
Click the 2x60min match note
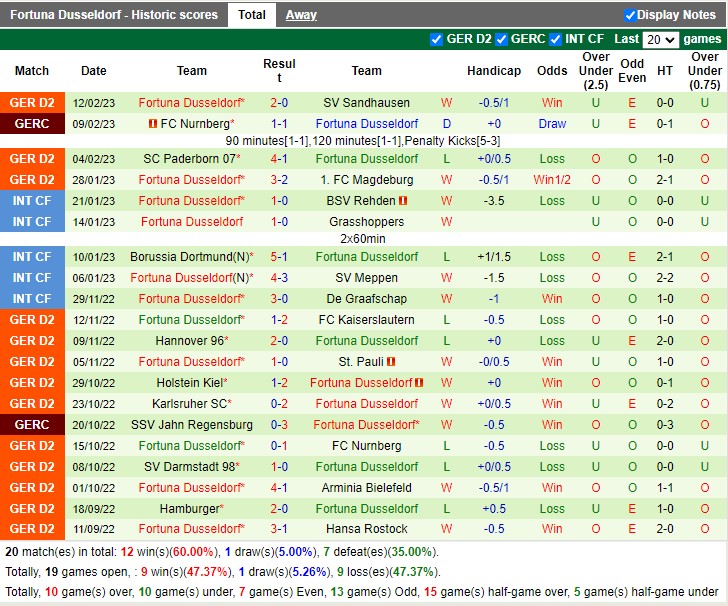[363, 239]
